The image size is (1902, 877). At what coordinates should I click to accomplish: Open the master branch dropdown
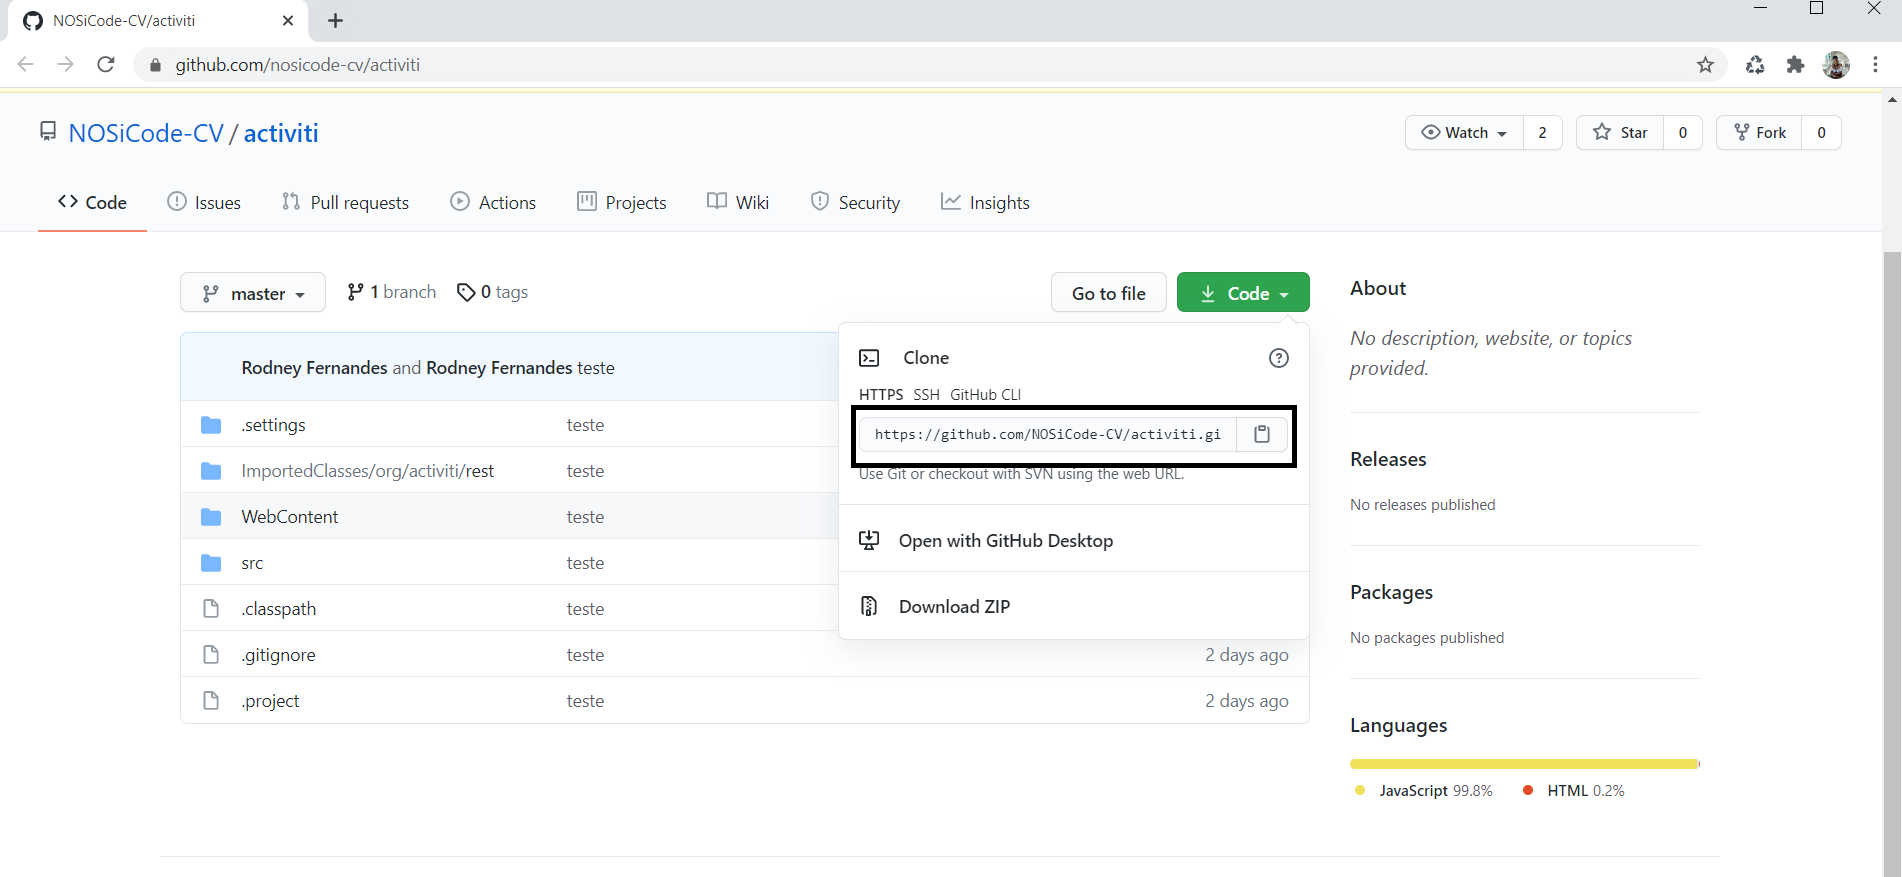click(253, 293)
